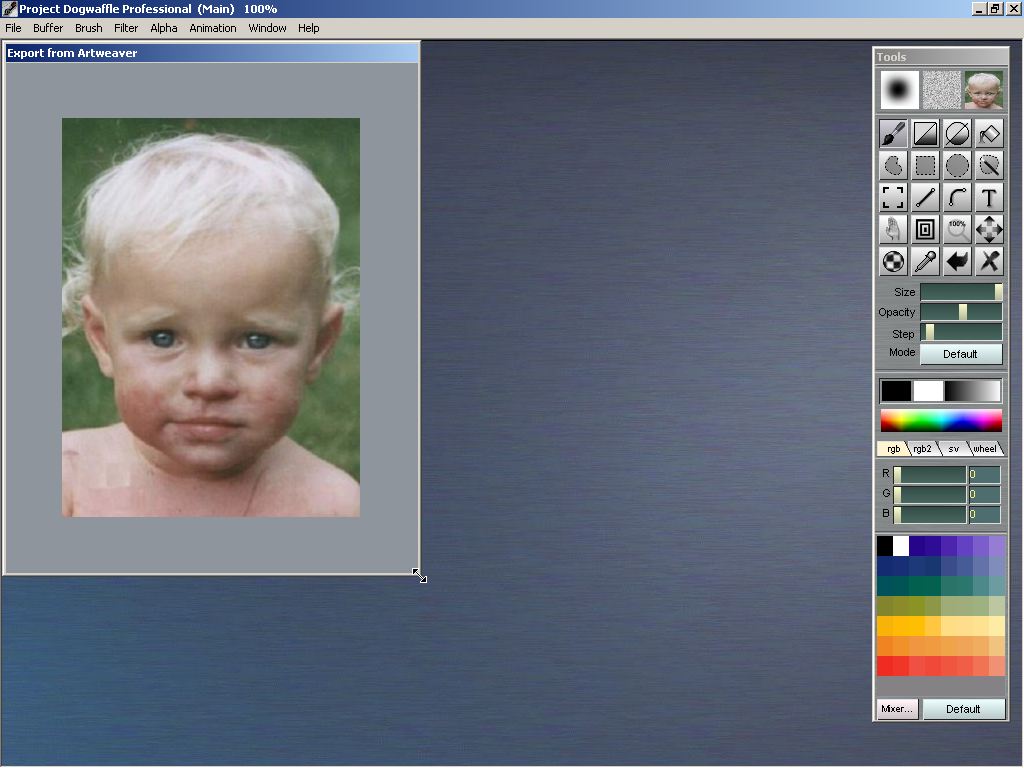Select the hand pan tool
Viewport: 1024px width, 768px height.
pyautogui.click(x=893, y=229)
